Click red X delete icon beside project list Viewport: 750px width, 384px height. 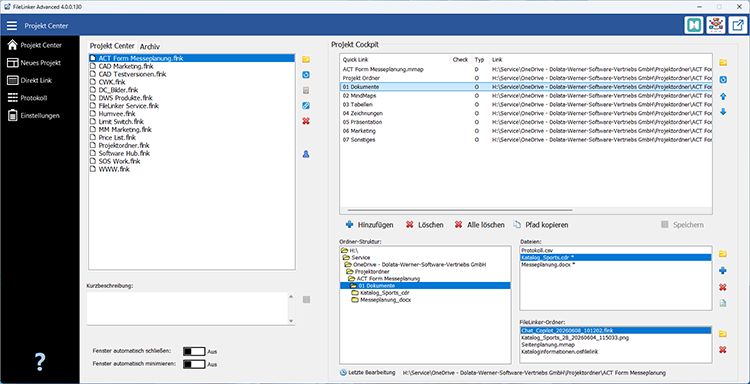[x=306, y=121]
